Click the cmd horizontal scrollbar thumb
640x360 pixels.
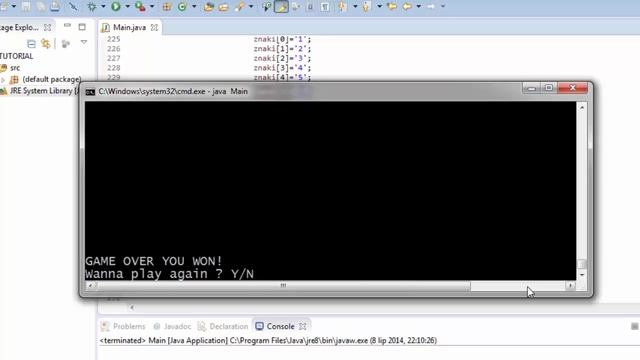(283, 286)
